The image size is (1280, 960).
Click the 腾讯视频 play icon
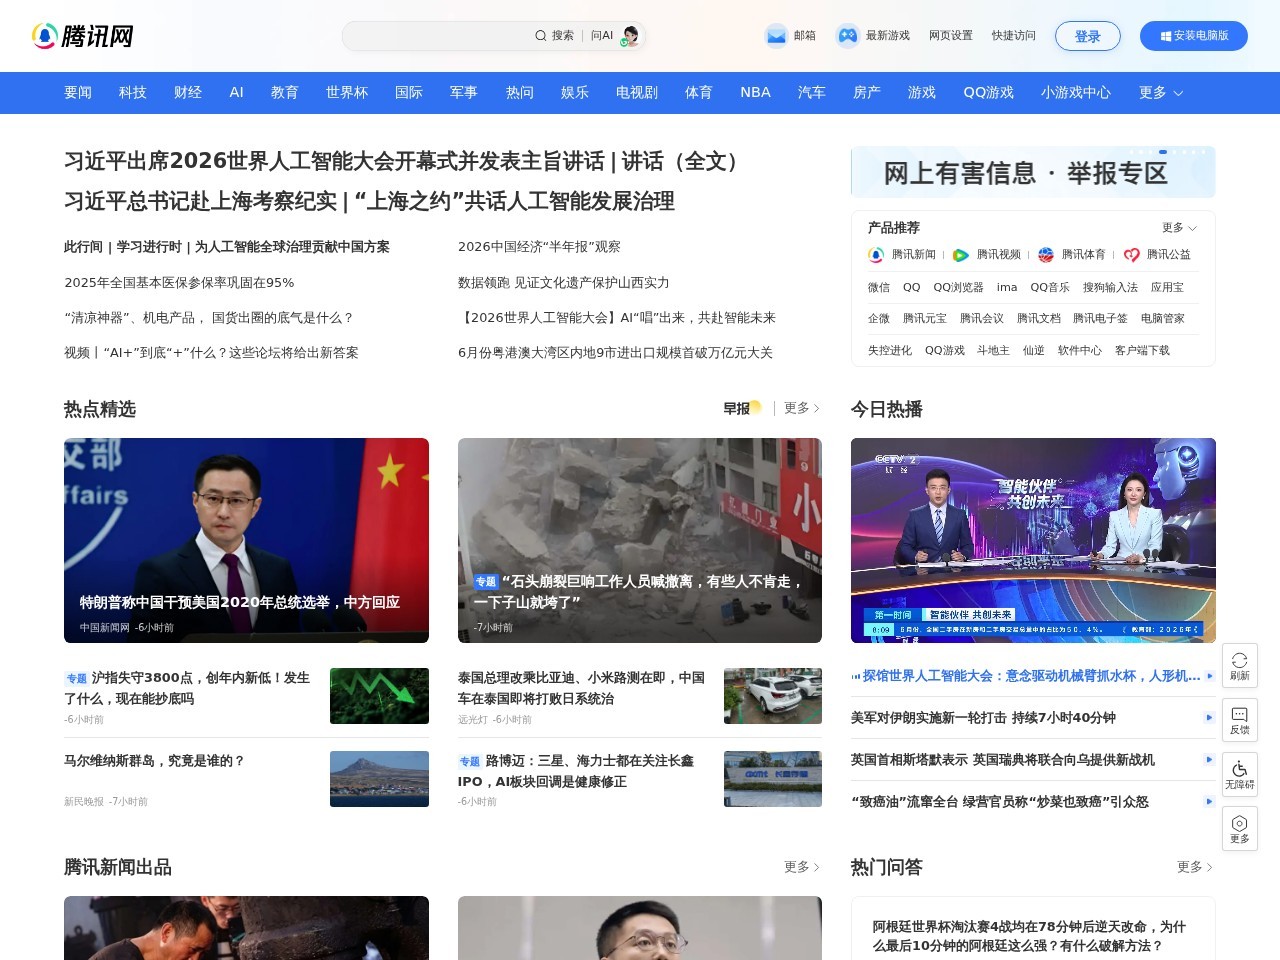(x=961, y=255)
